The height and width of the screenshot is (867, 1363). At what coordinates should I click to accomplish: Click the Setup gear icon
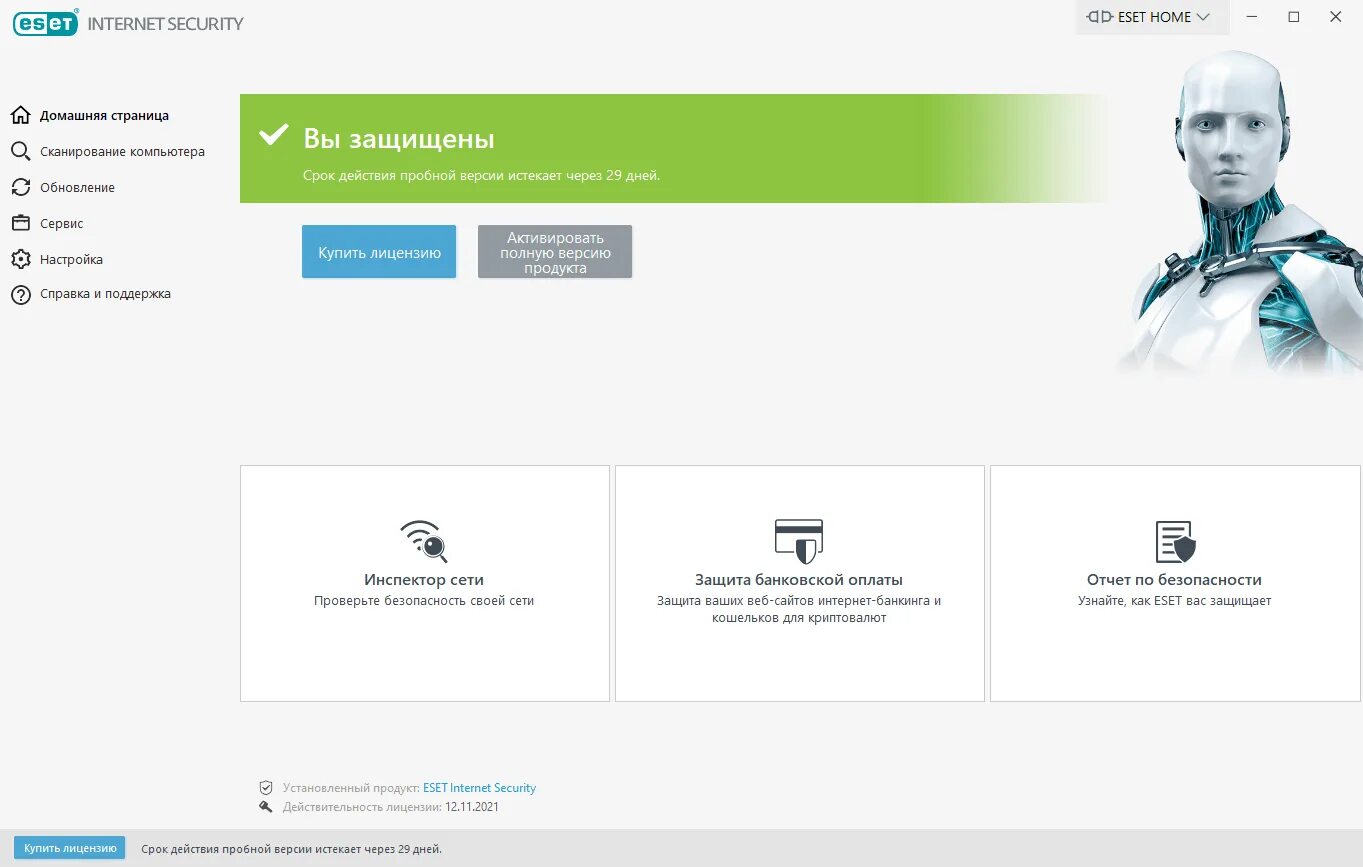pyautogui.click(x=20, y=259)
